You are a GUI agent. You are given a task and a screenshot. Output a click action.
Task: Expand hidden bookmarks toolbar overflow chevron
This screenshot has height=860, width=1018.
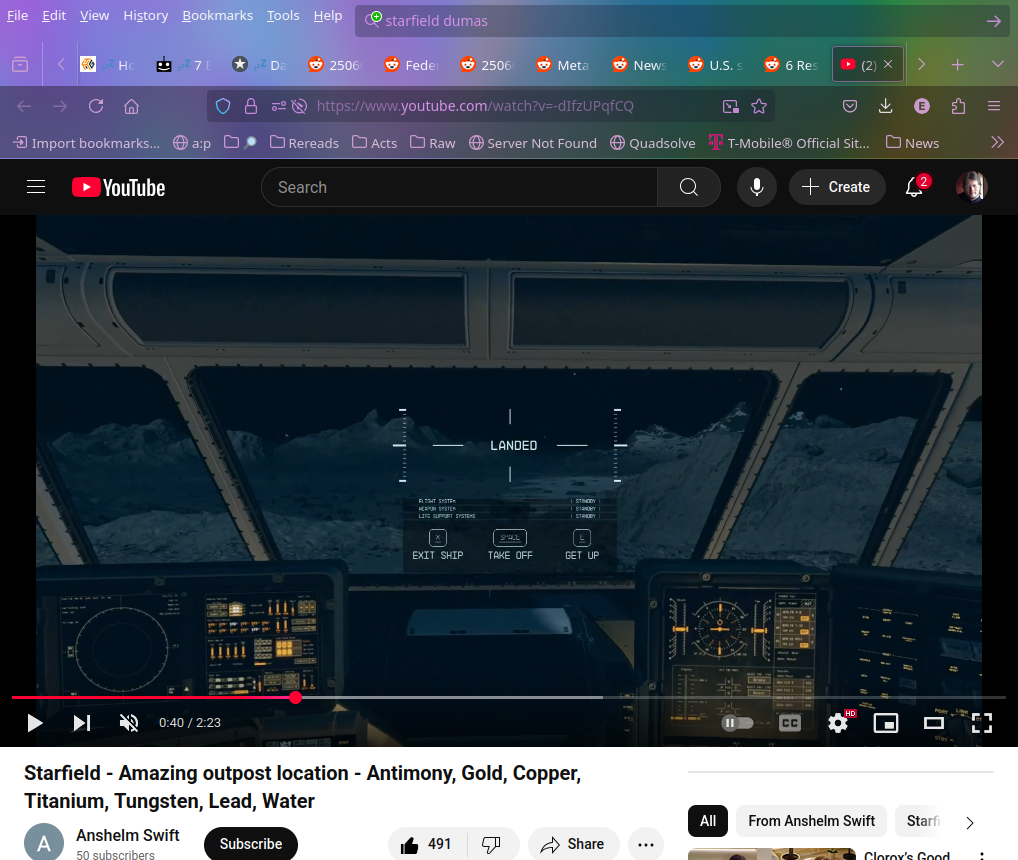click(997, 142)
